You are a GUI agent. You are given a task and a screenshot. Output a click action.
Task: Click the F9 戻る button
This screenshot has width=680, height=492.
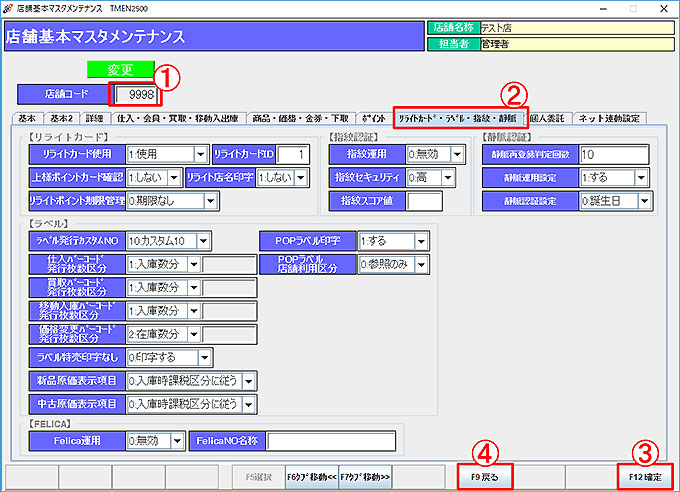pos(485,478)
